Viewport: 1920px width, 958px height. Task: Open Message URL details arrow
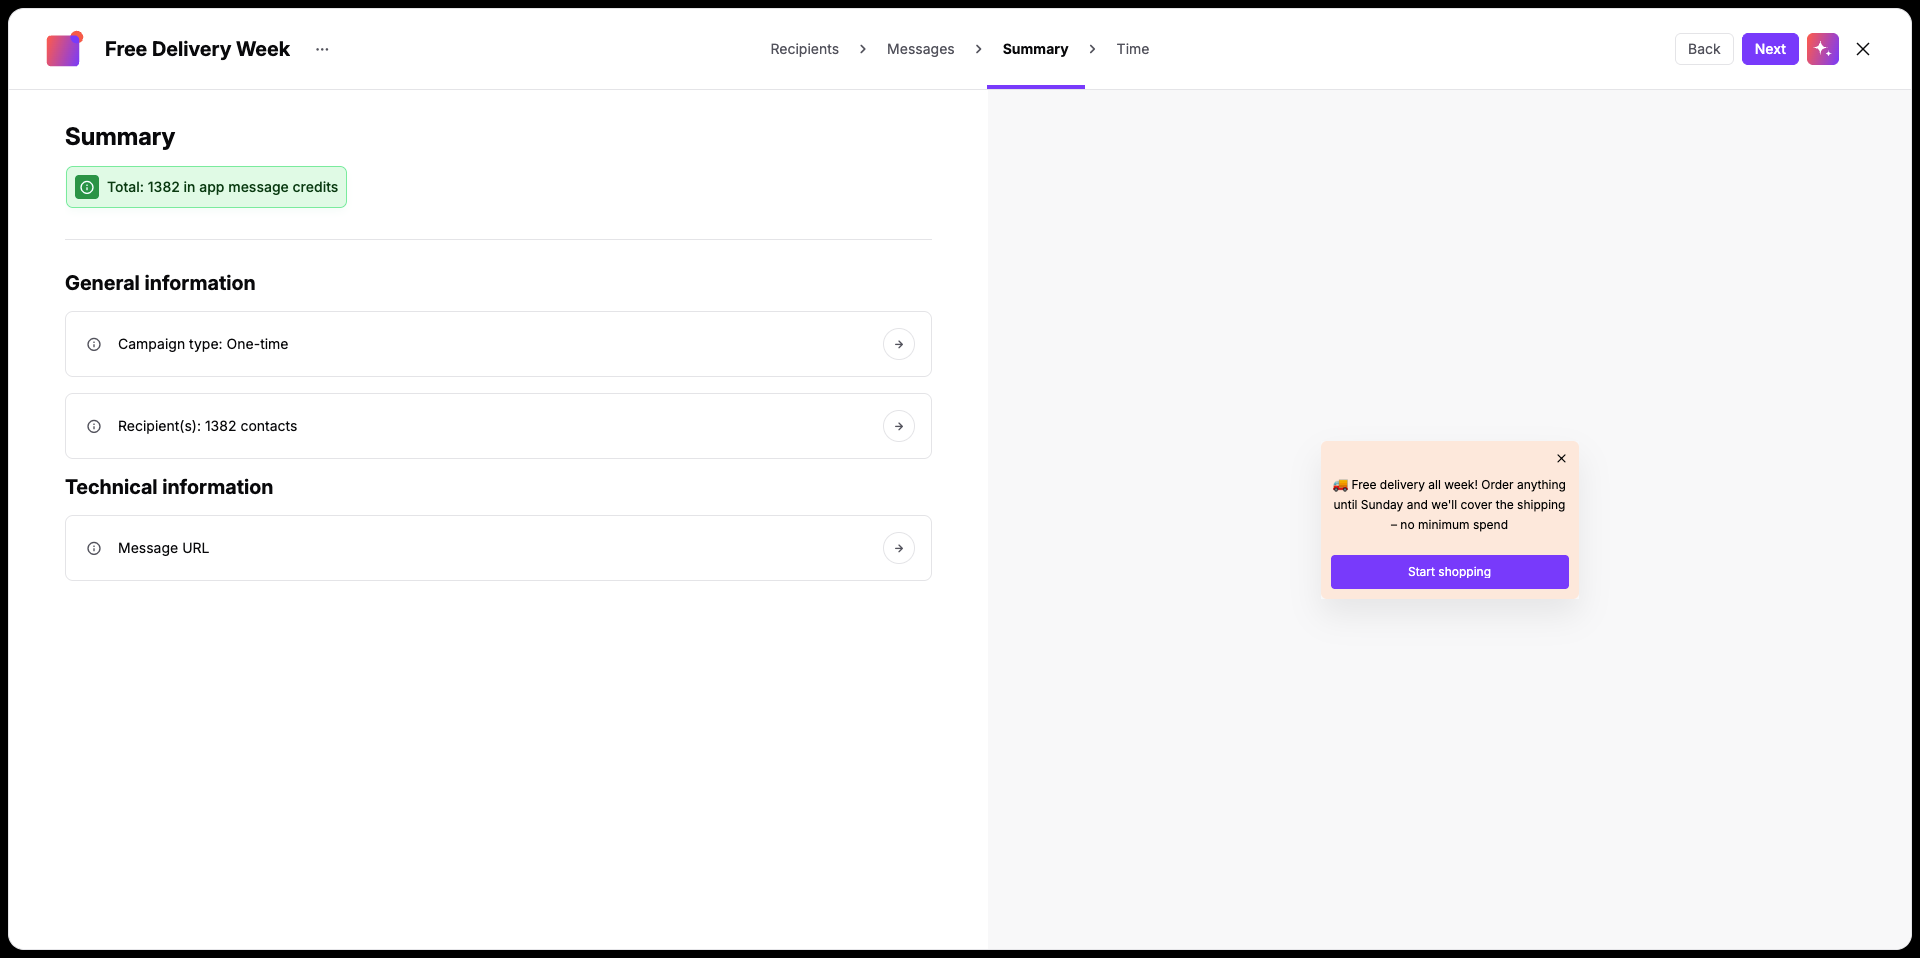pos(898,548)
